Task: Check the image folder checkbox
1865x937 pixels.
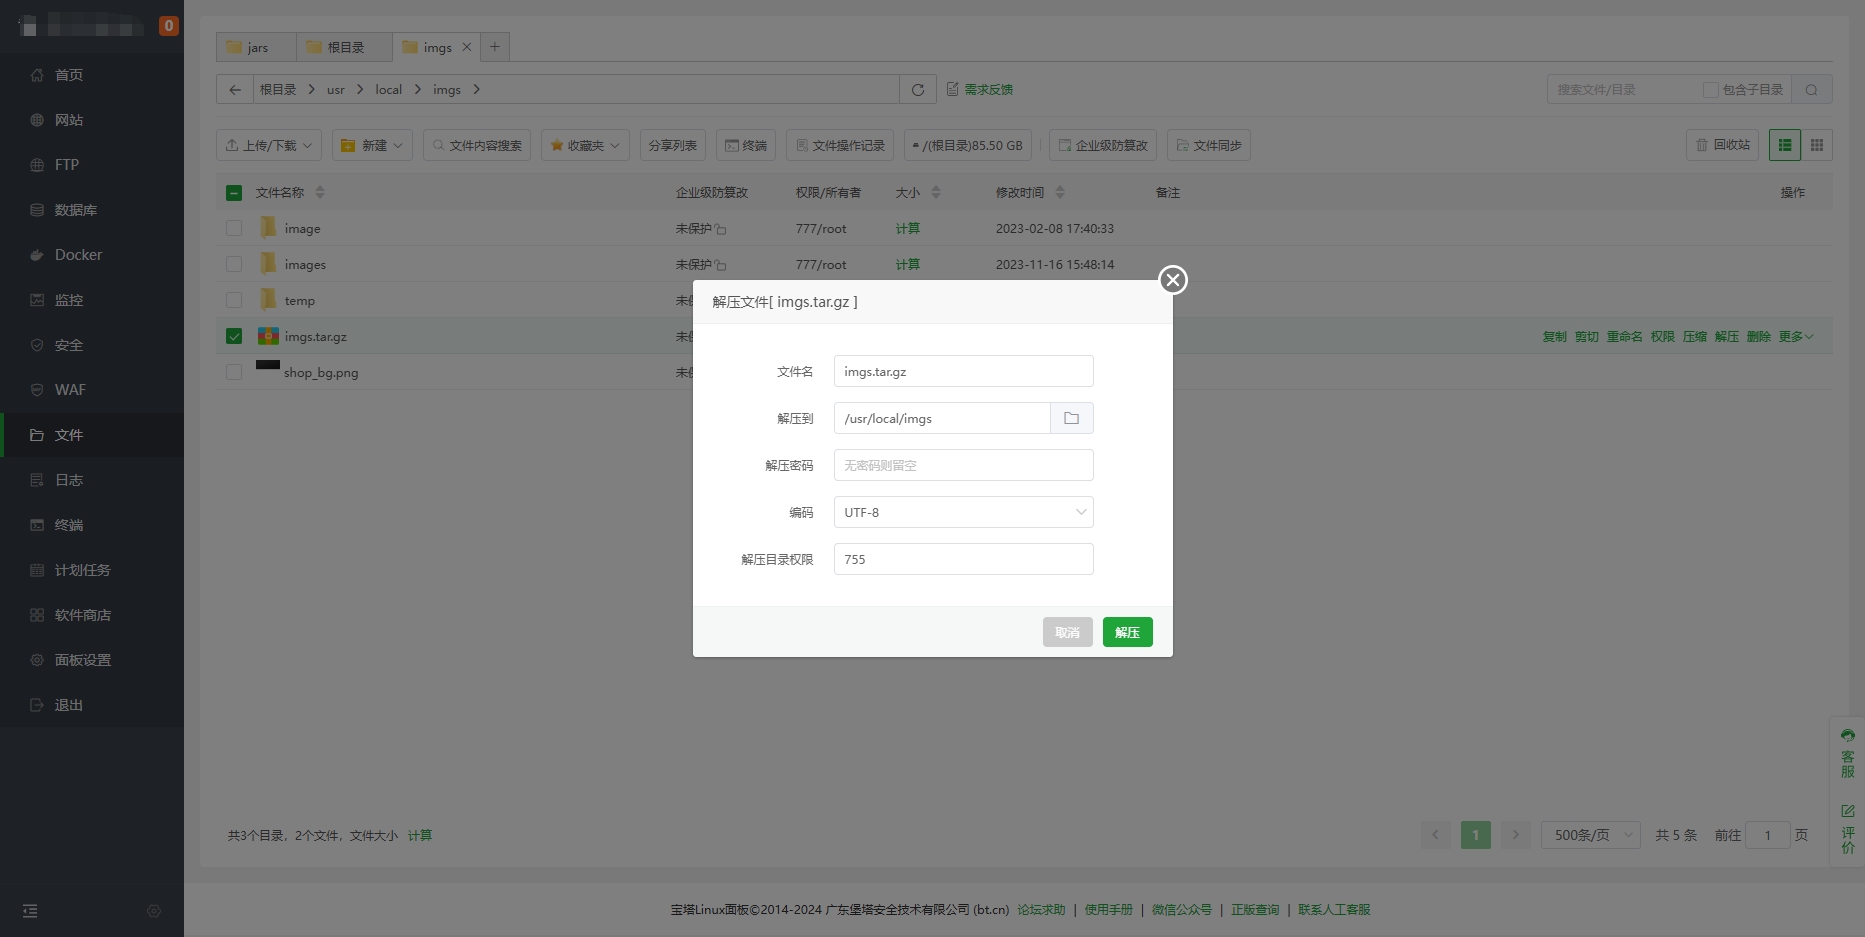Action: 234,229
